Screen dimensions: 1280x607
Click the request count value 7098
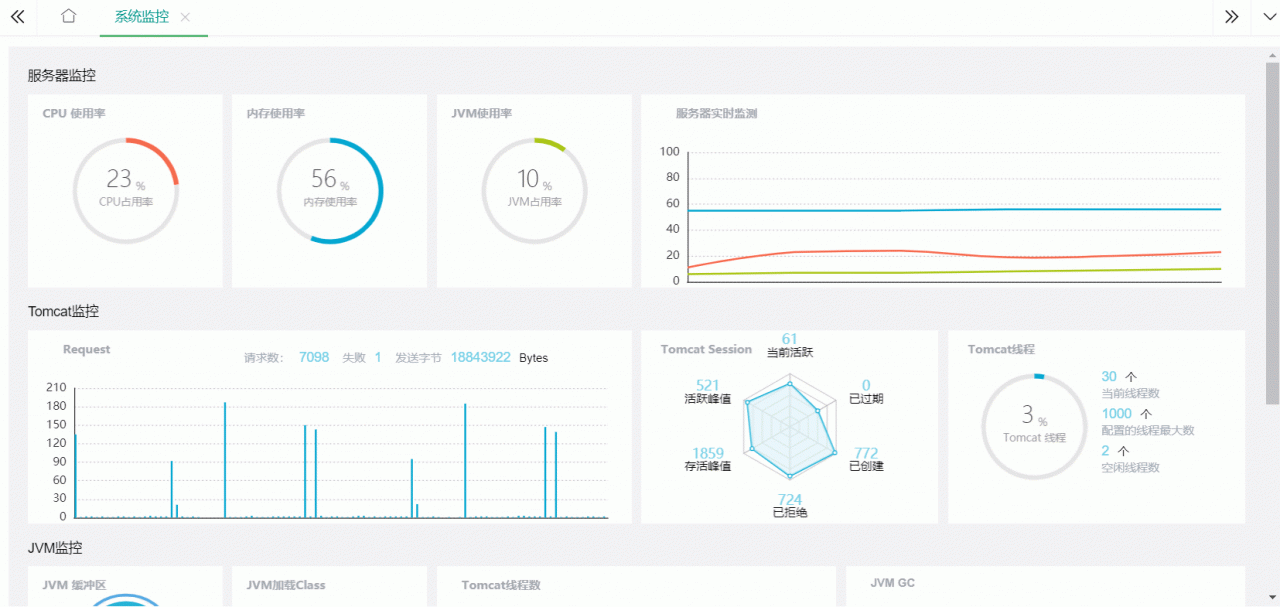[314, 357]
